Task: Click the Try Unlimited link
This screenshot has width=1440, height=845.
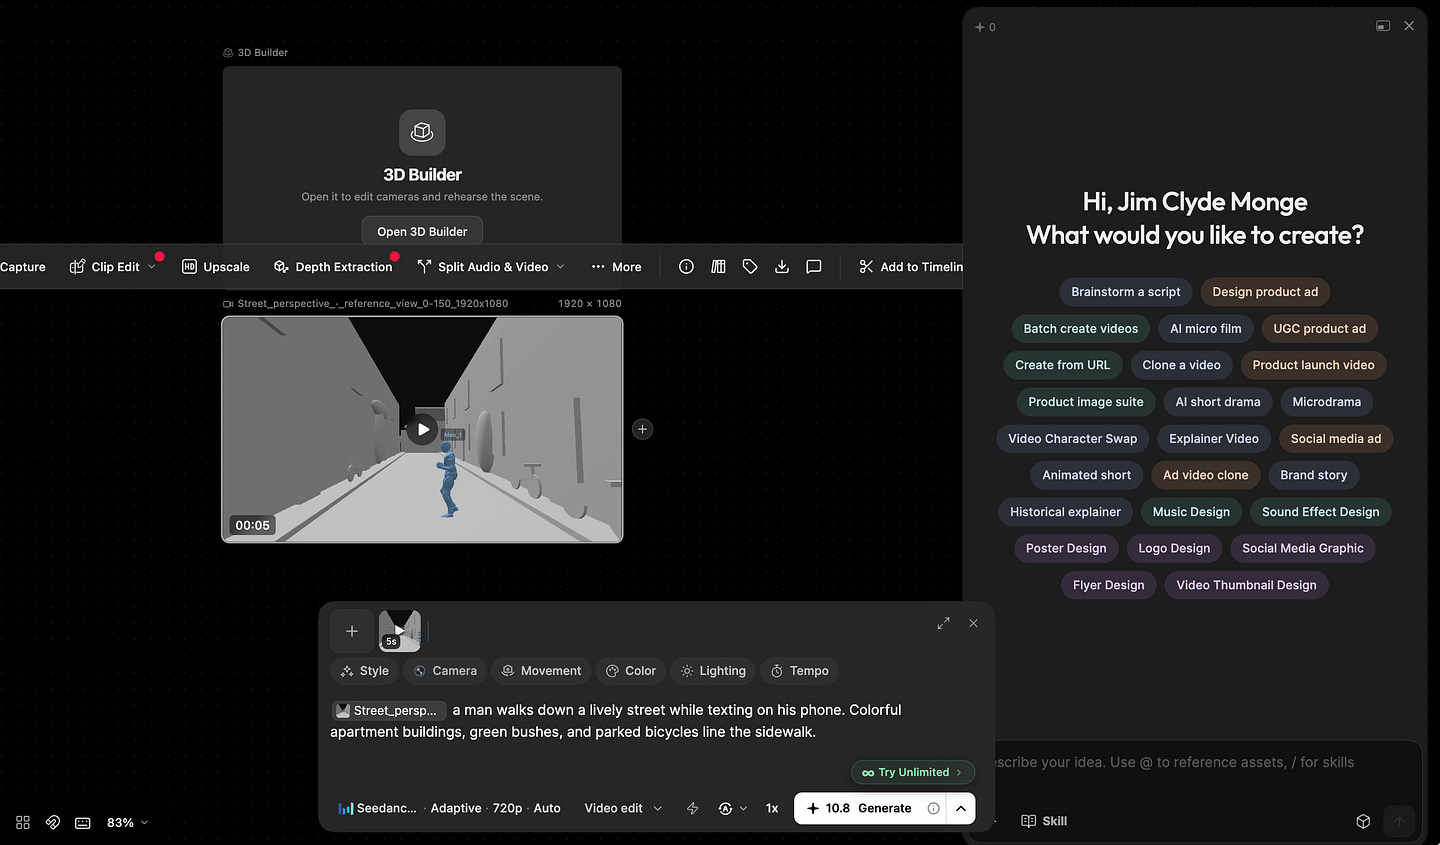Action: (x=913, y=772)
